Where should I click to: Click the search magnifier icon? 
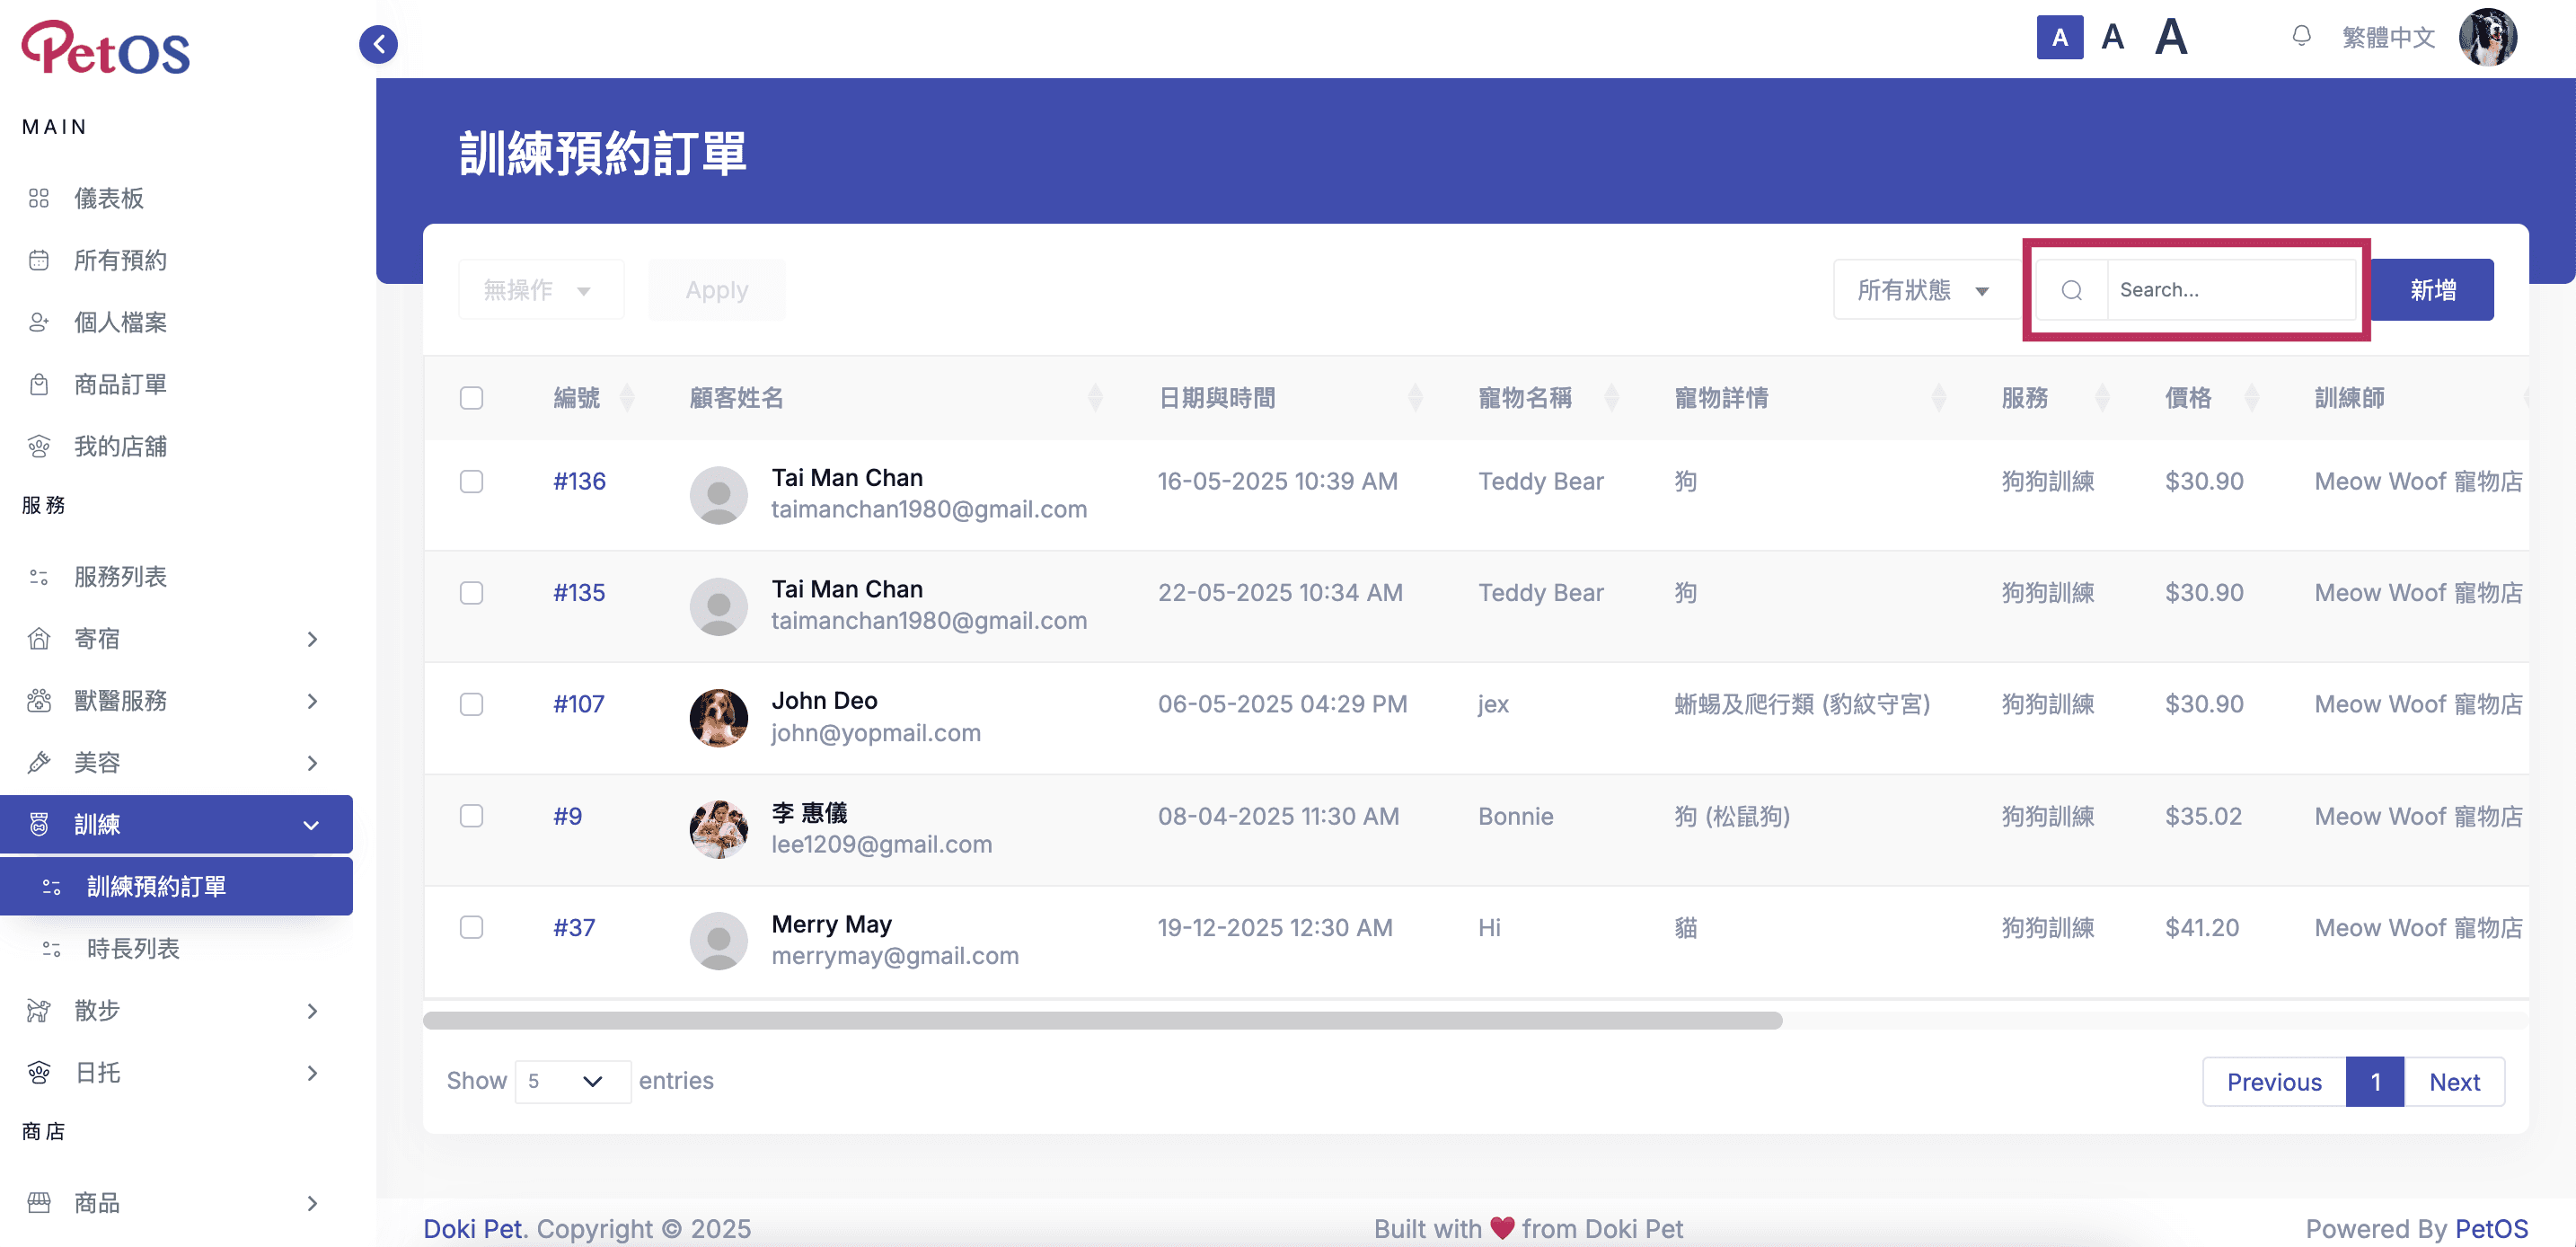pyautogui.click(x=2071, y=290)
